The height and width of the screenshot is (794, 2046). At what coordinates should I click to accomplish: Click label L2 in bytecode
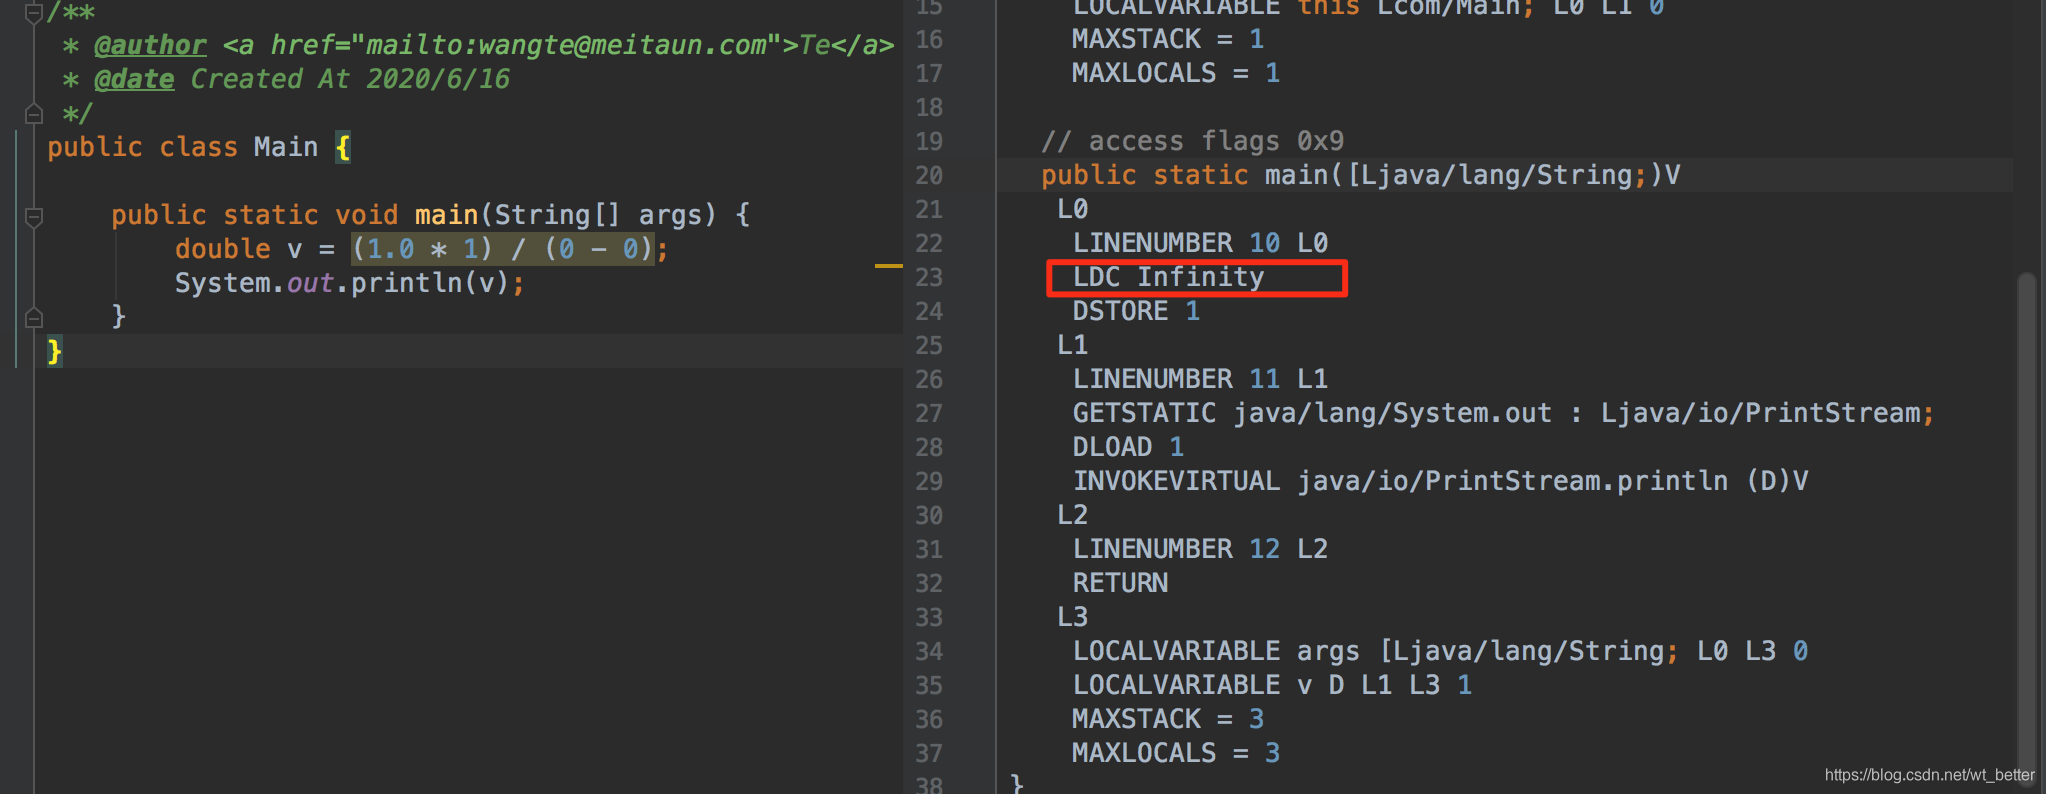1072,515
